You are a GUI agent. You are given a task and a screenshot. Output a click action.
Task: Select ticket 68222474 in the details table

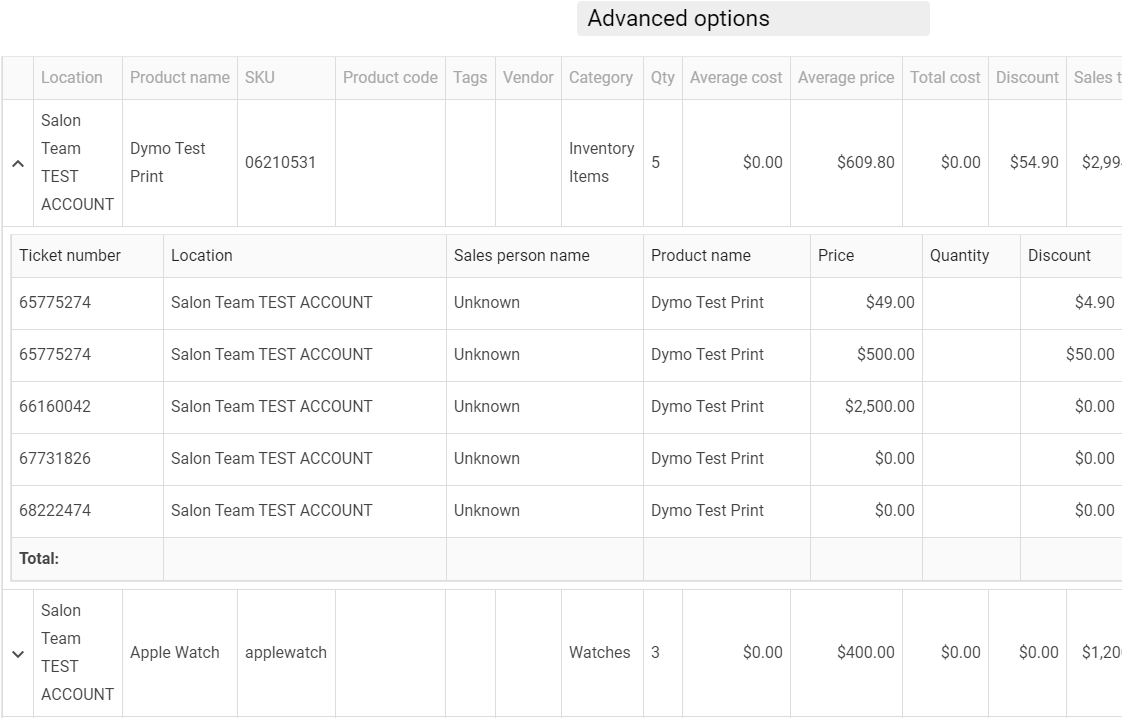click(55, 511)
